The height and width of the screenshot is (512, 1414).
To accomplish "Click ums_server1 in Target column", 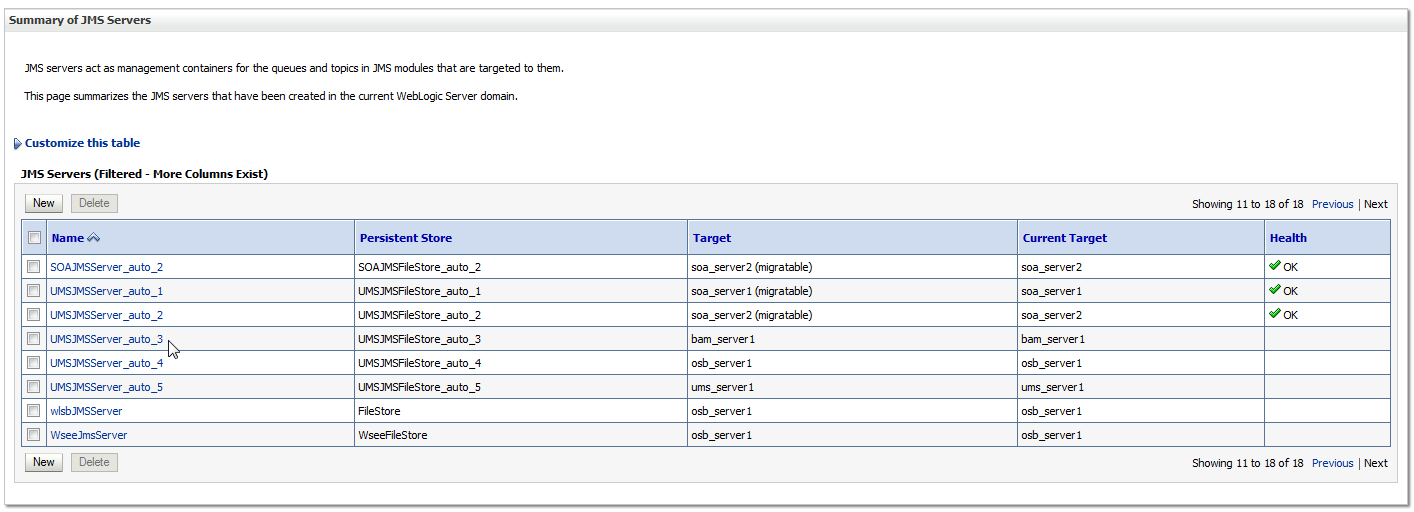I will (x=722, y=387).
